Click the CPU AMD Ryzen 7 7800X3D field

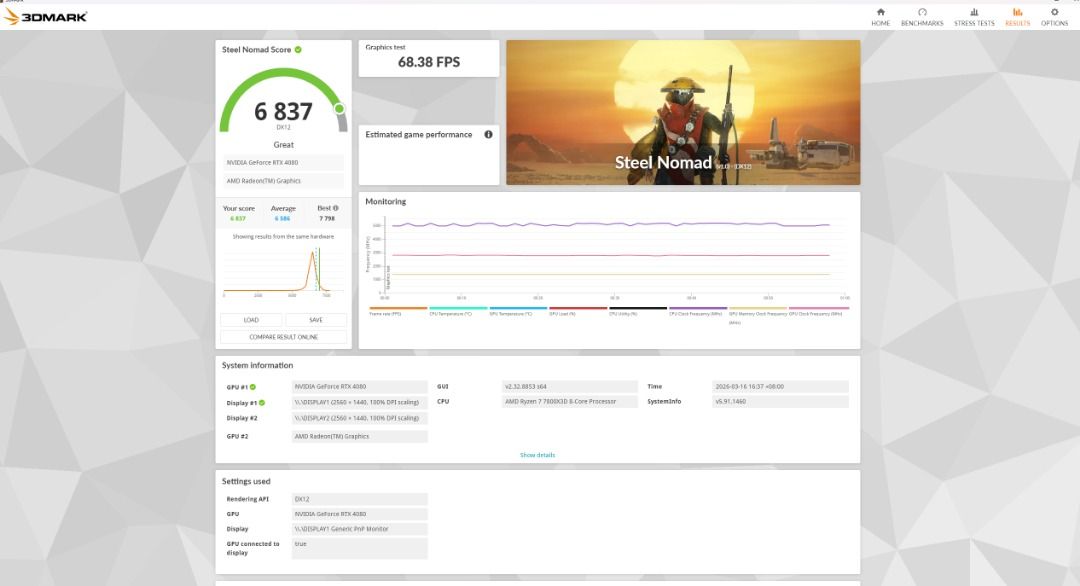tap(570, 401)
